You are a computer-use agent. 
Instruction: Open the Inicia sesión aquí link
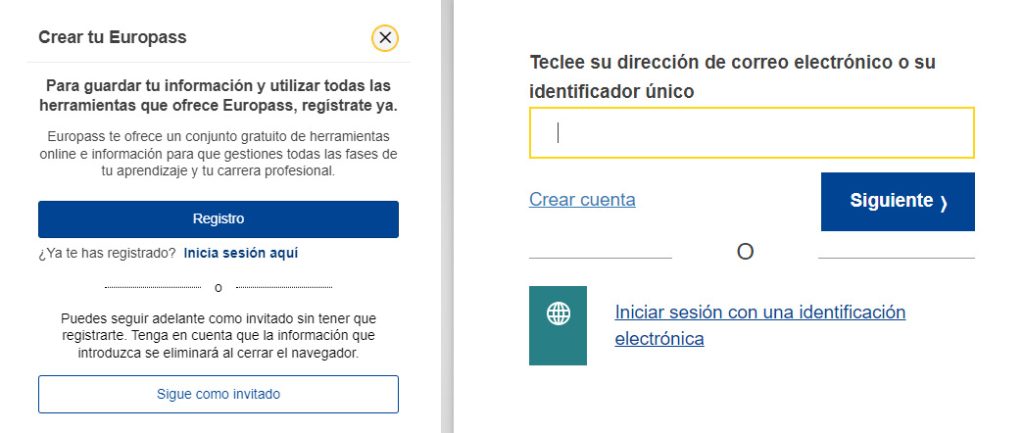(240, 253)
